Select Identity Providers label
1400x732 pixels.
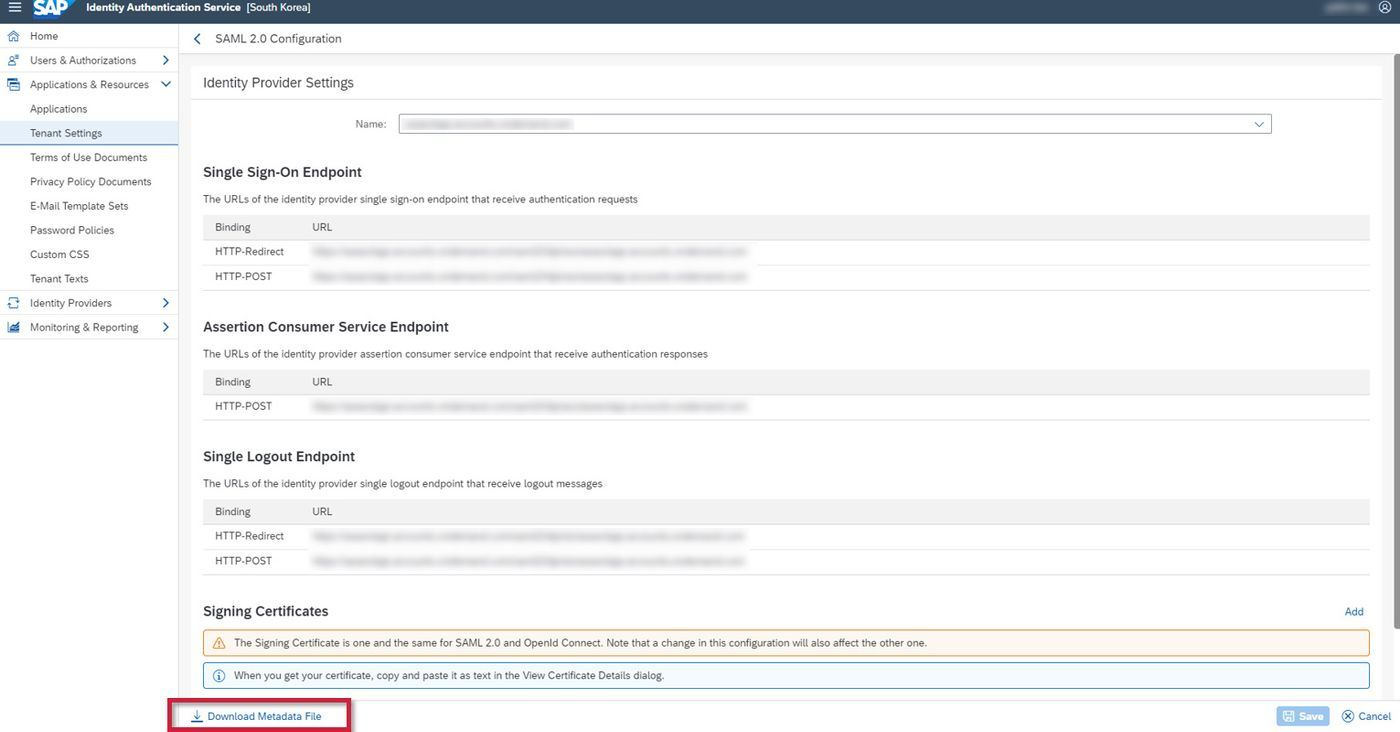click(x=71, y=303)
